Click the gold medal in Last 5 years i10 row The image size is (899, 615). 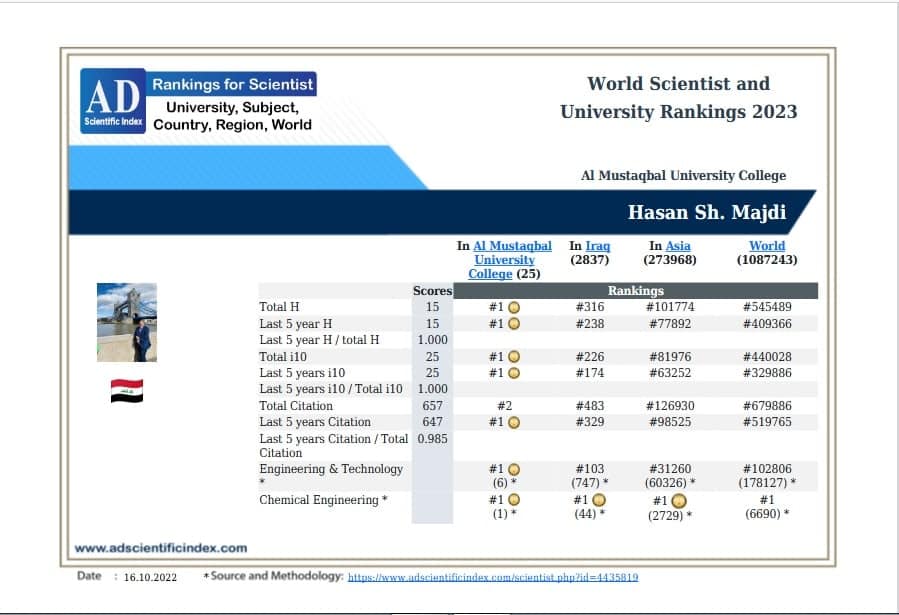(514, 373)
